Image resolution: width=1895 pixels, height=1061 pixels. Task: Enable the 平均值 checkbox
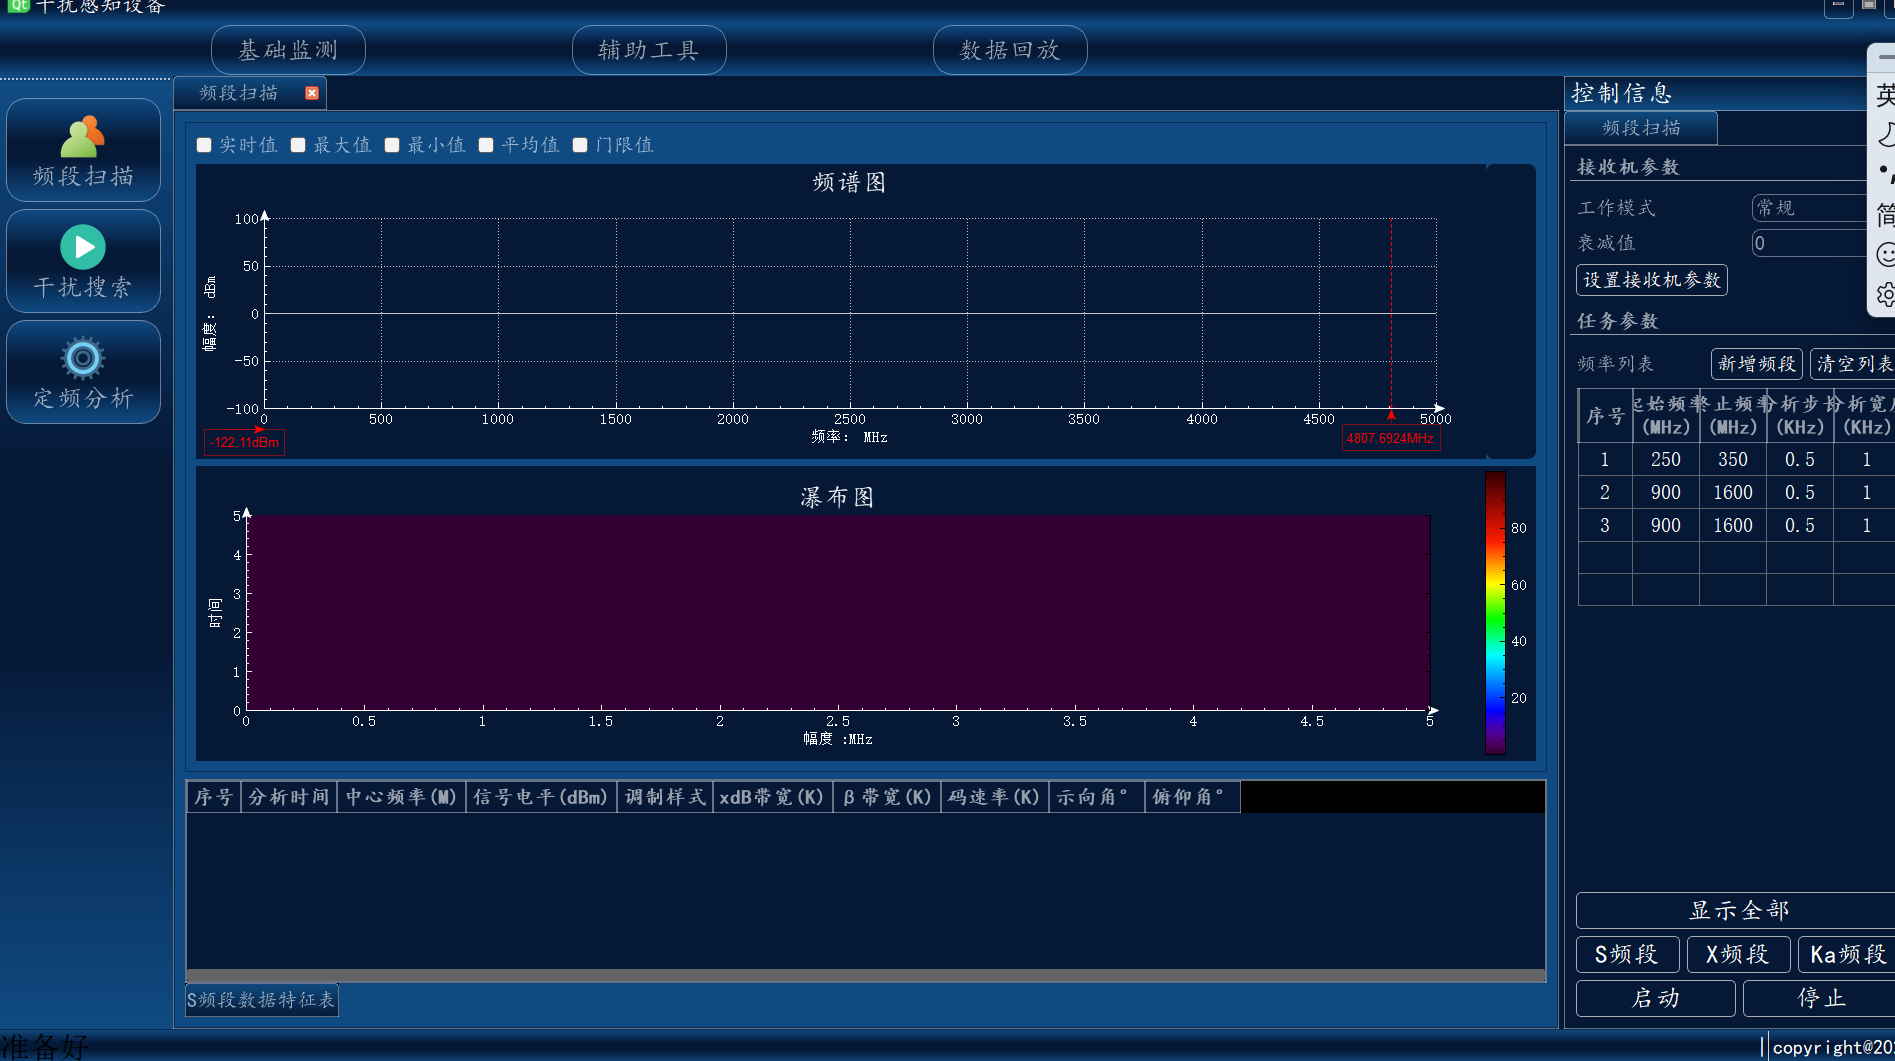pyautogui.click(x=486, y=145)
